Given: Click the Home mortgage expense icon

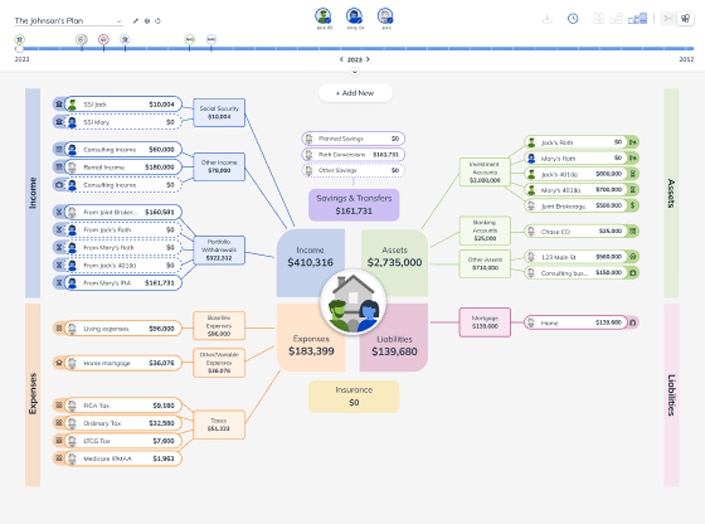Looking at the screenshot, I should pos(60,363).
